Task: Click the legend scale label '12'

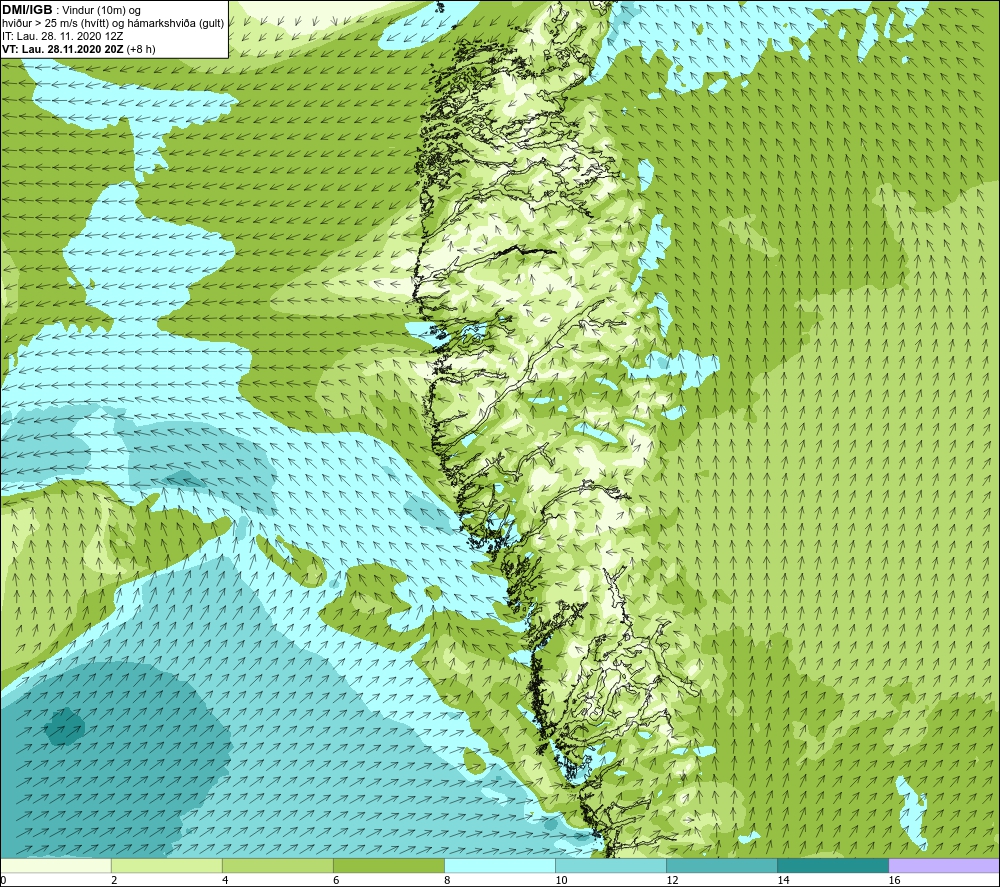Action: tap(672, 880)
